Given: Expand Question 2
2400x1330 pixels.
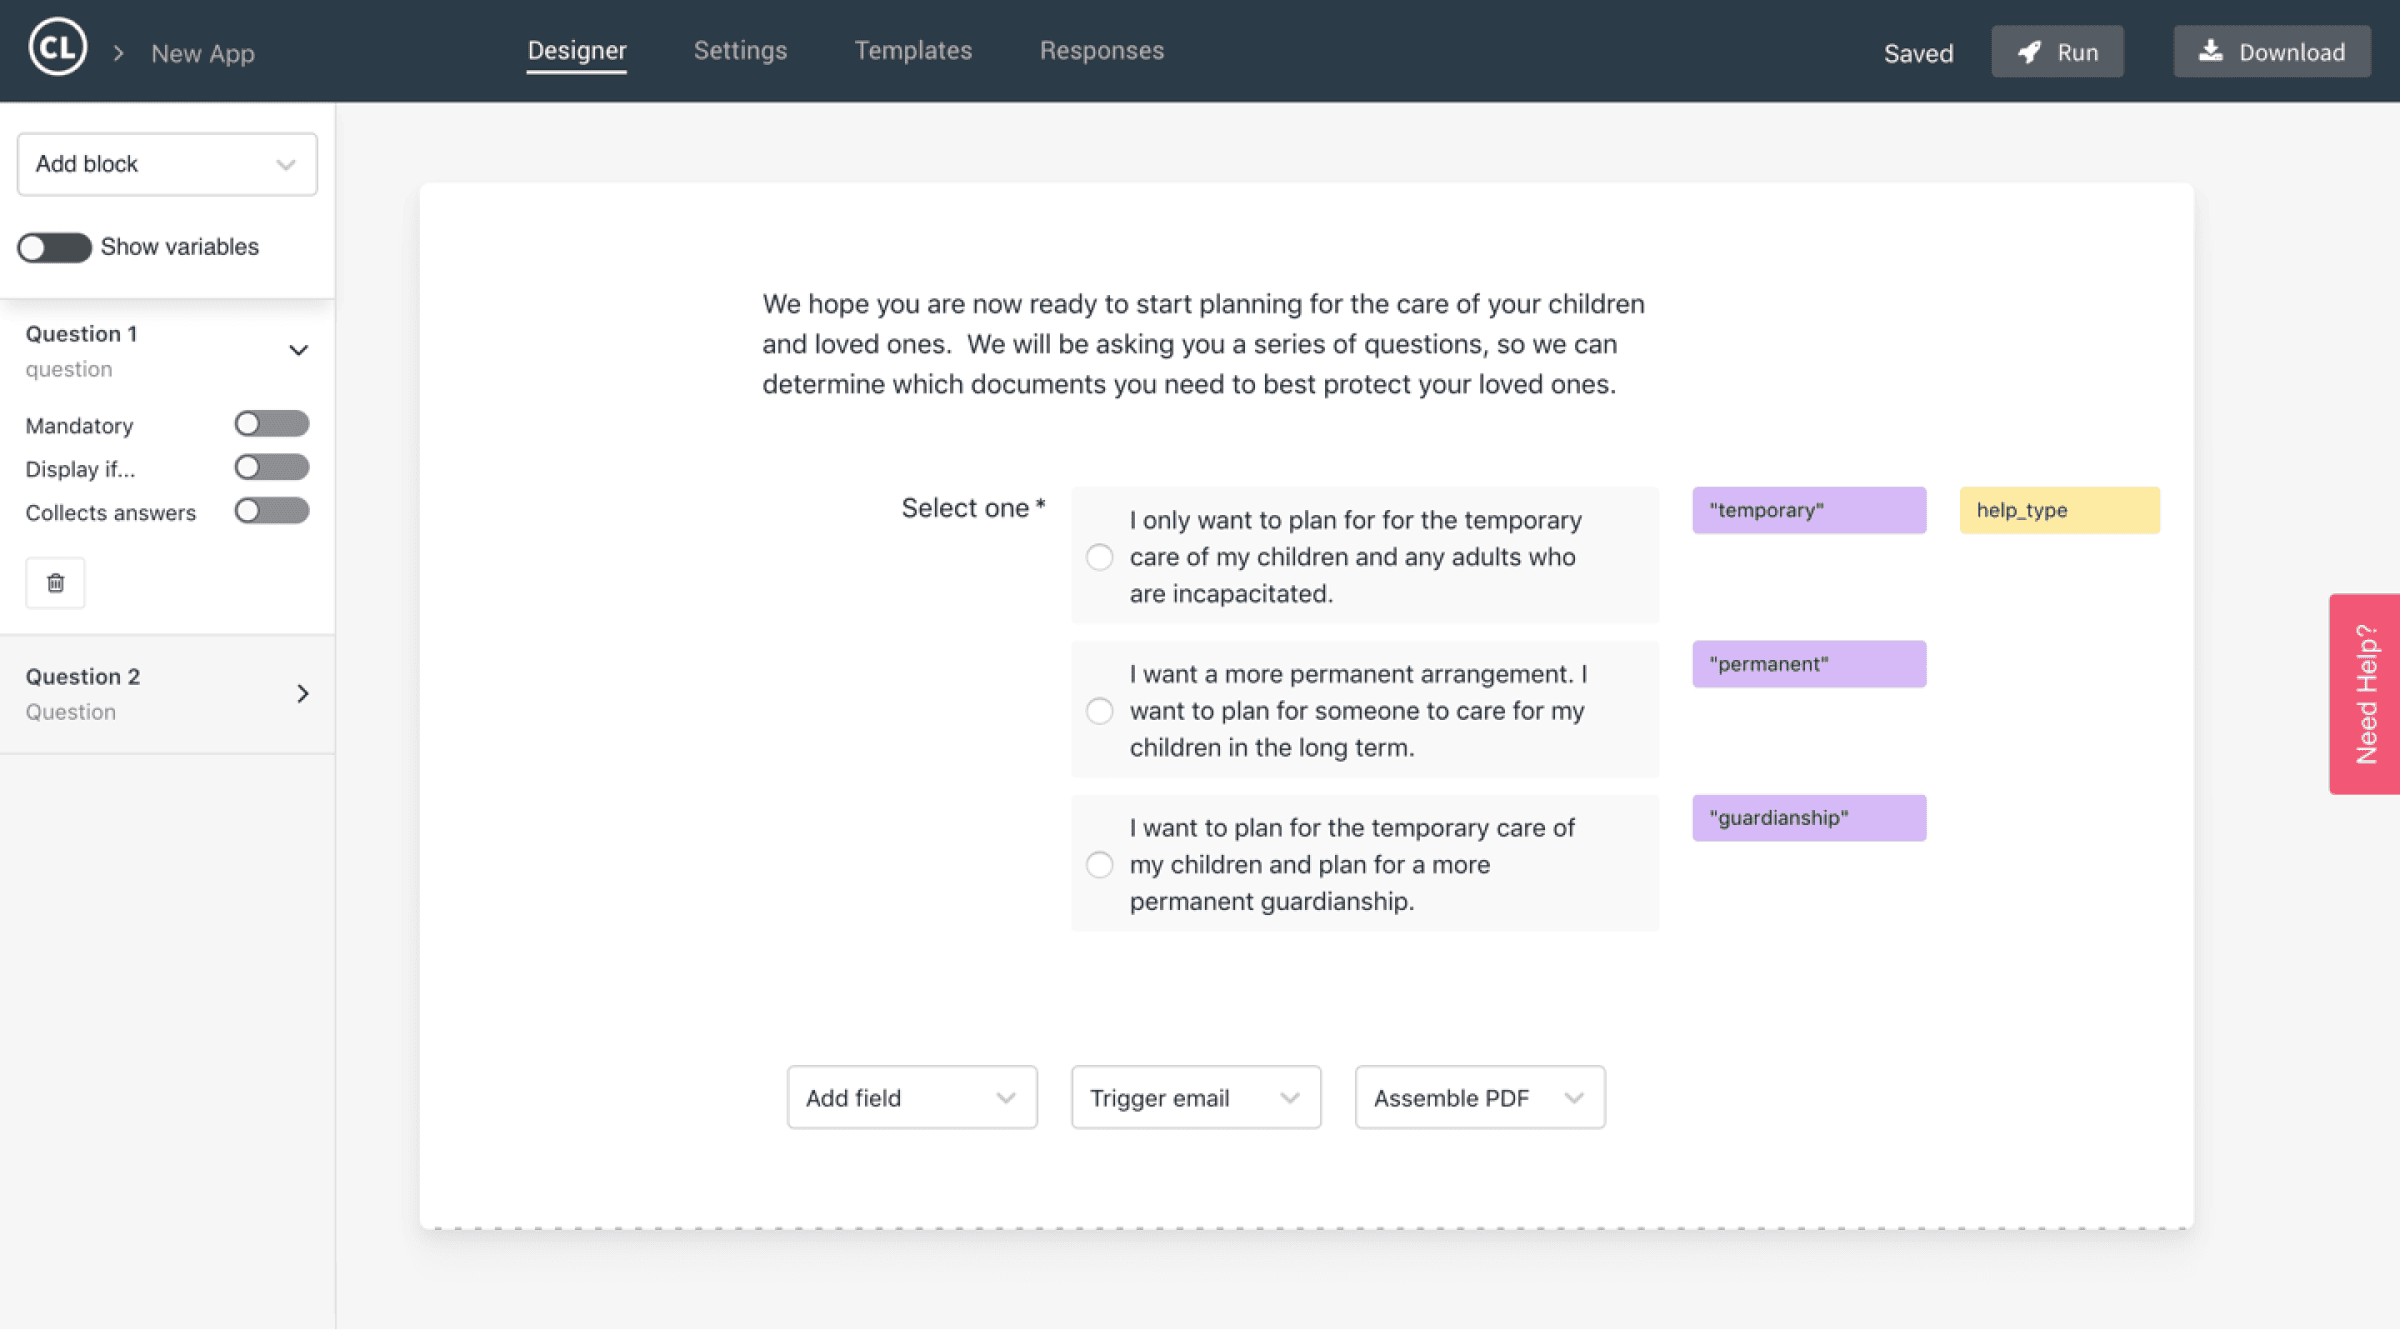Looking at the screenshot, I should point(303,693).
